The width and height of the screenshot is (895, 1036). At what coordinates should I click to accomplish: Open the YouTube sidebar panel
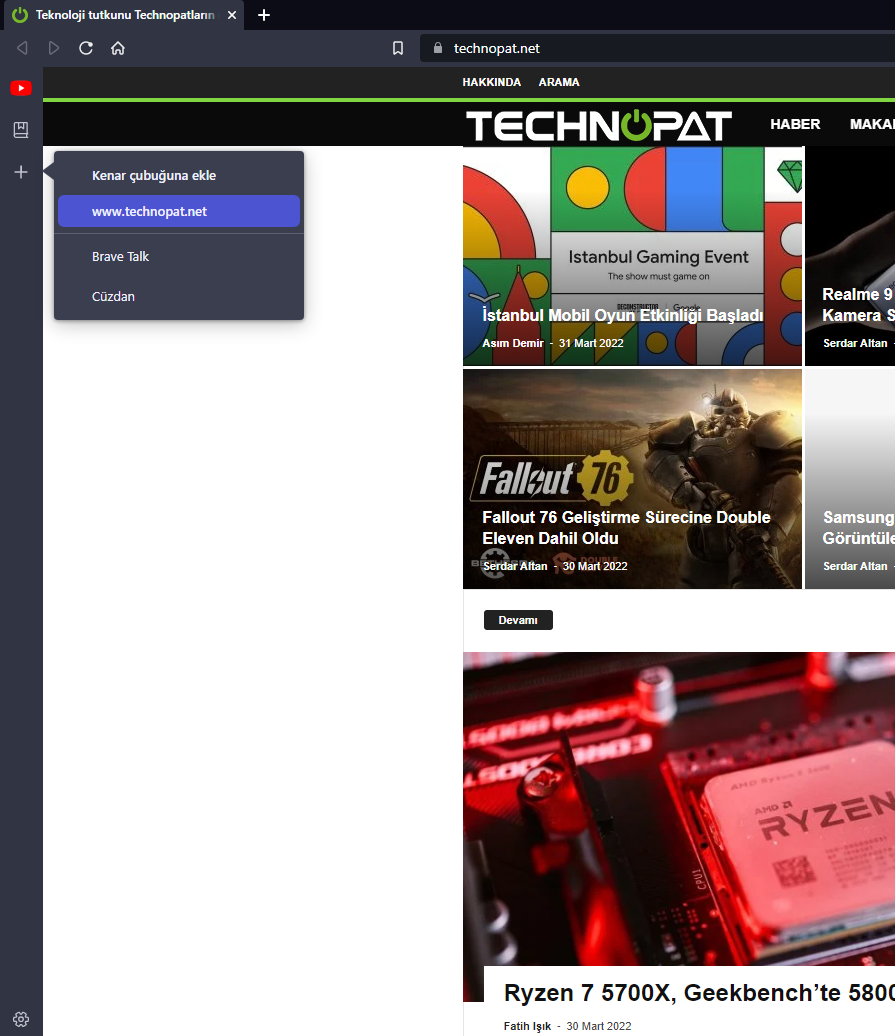[20, 88]
